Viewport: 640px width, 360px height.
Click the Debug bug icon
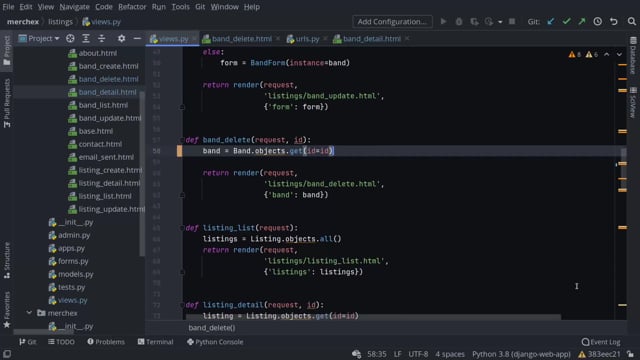(459, 22)
